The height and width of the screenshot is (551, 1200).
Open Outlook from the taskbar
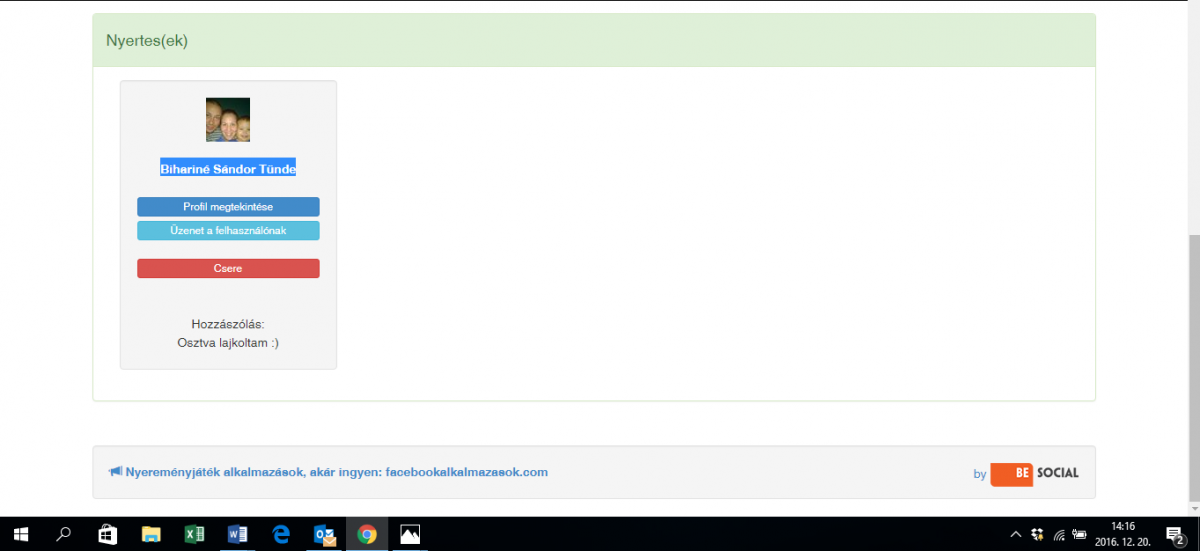[x=324, y=534]
